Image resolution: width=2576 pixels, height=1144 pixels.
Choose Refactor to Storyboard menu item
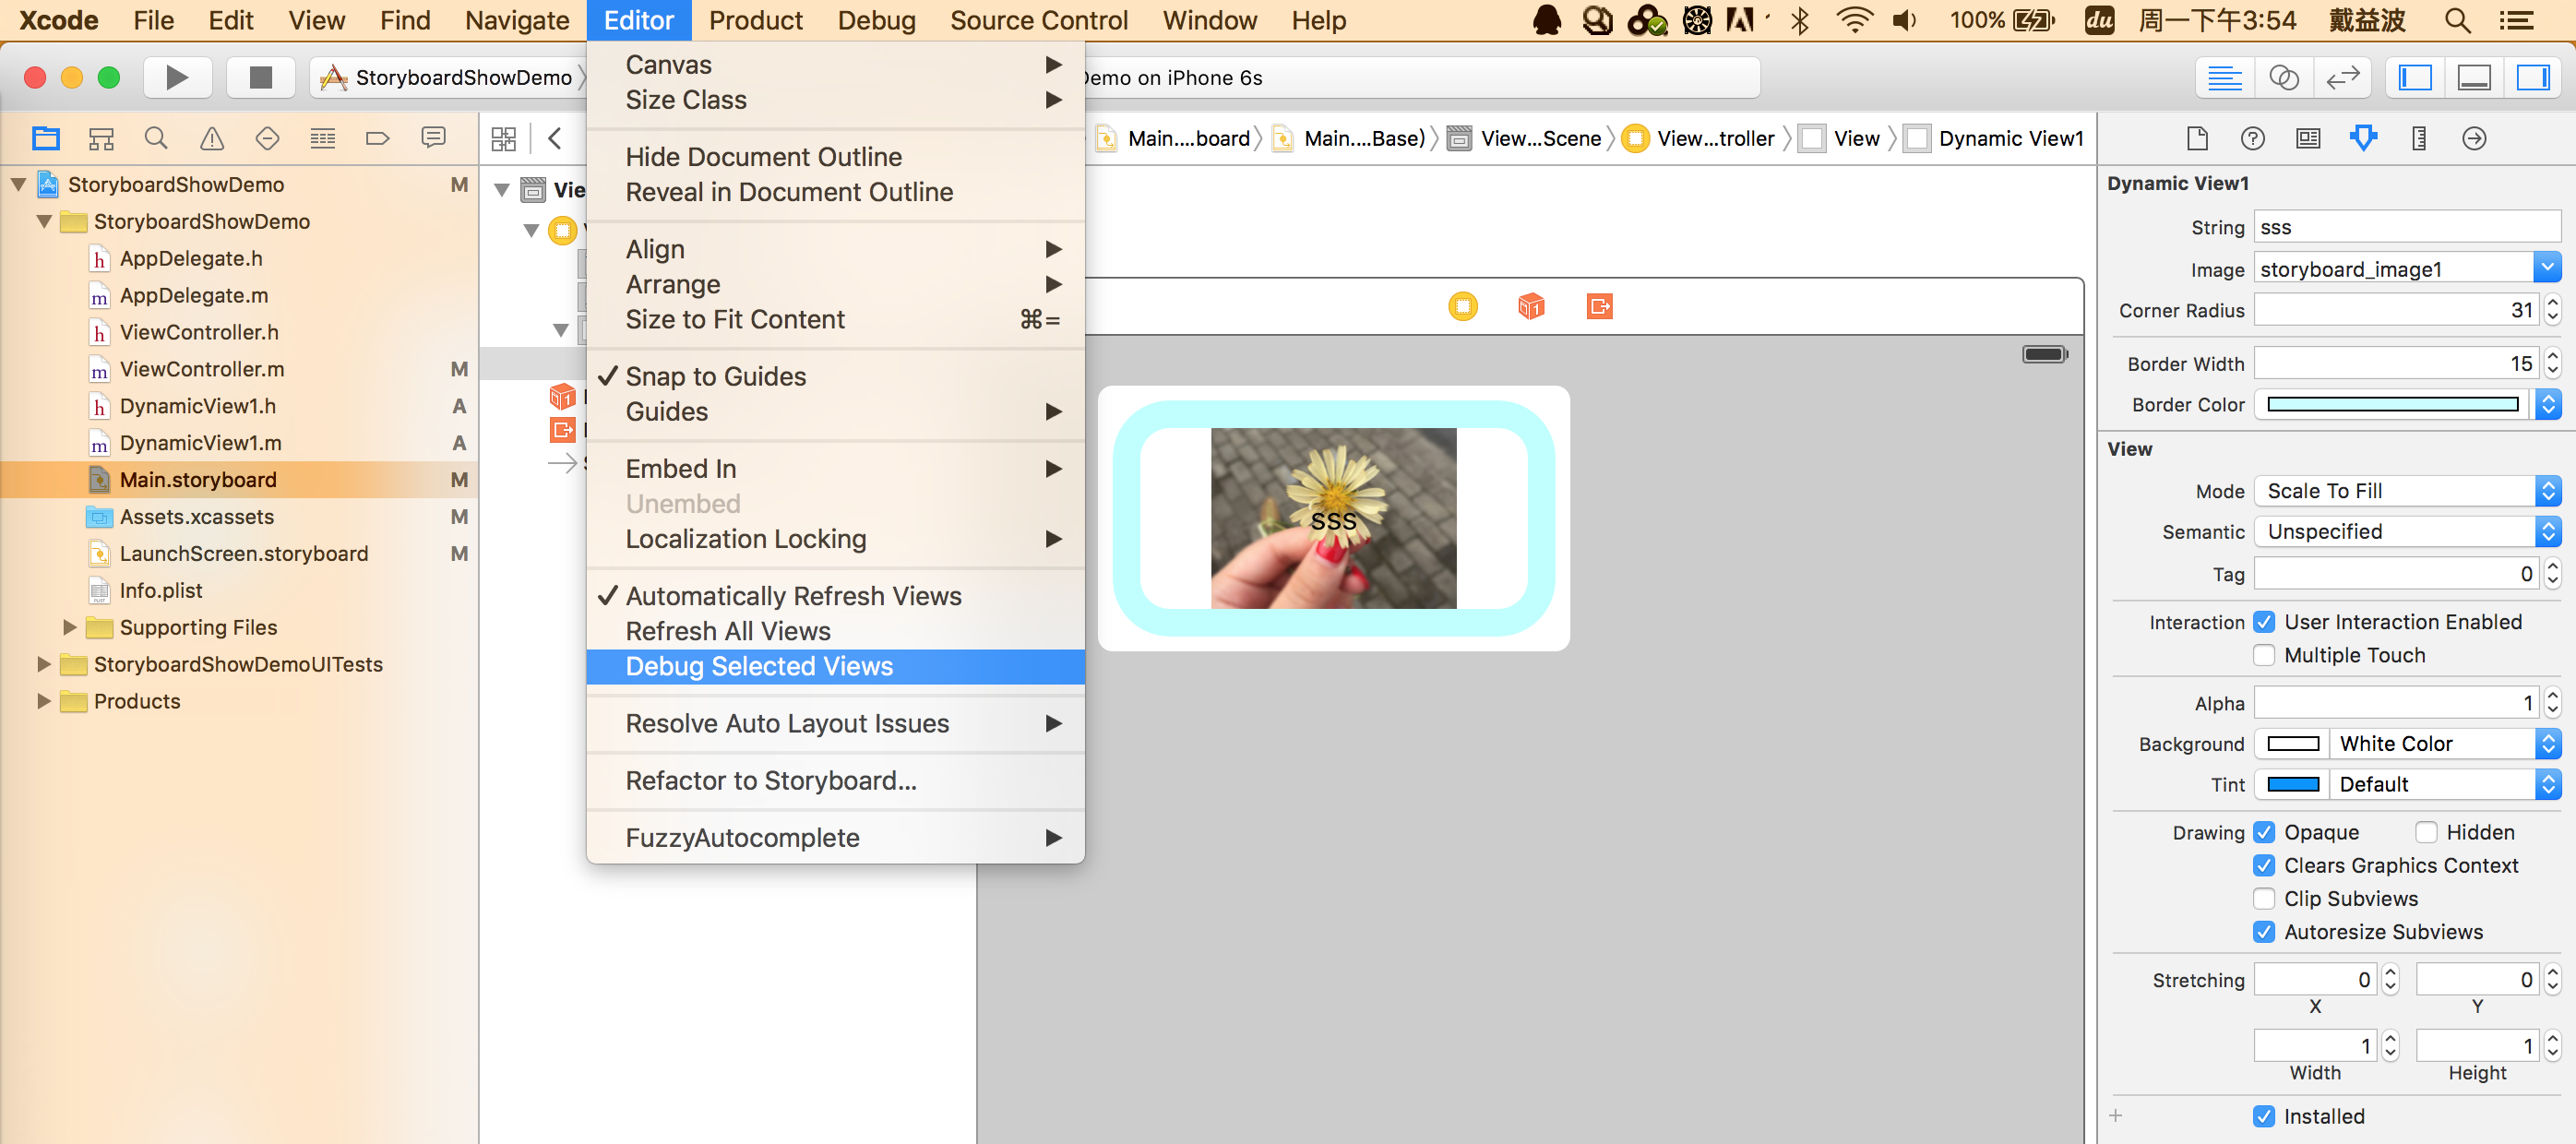pos(835,780)
